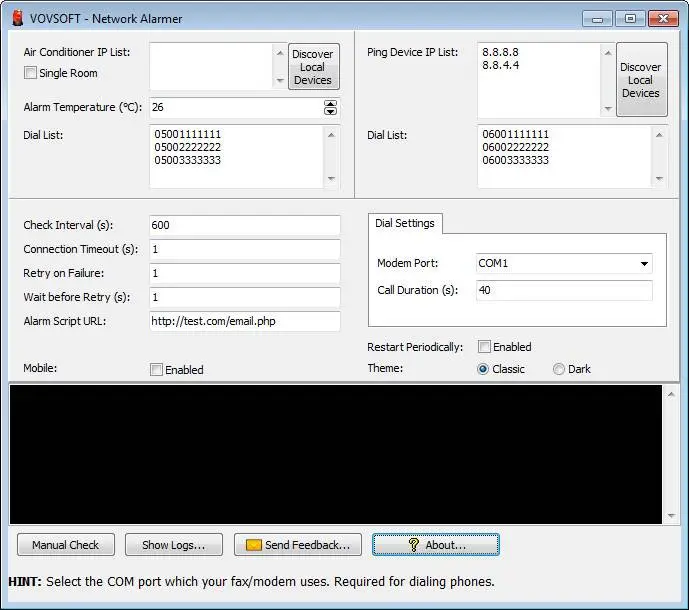Click dial number 05002222222
The height and width of the screenshot is (610, 689).
point(188,147)
